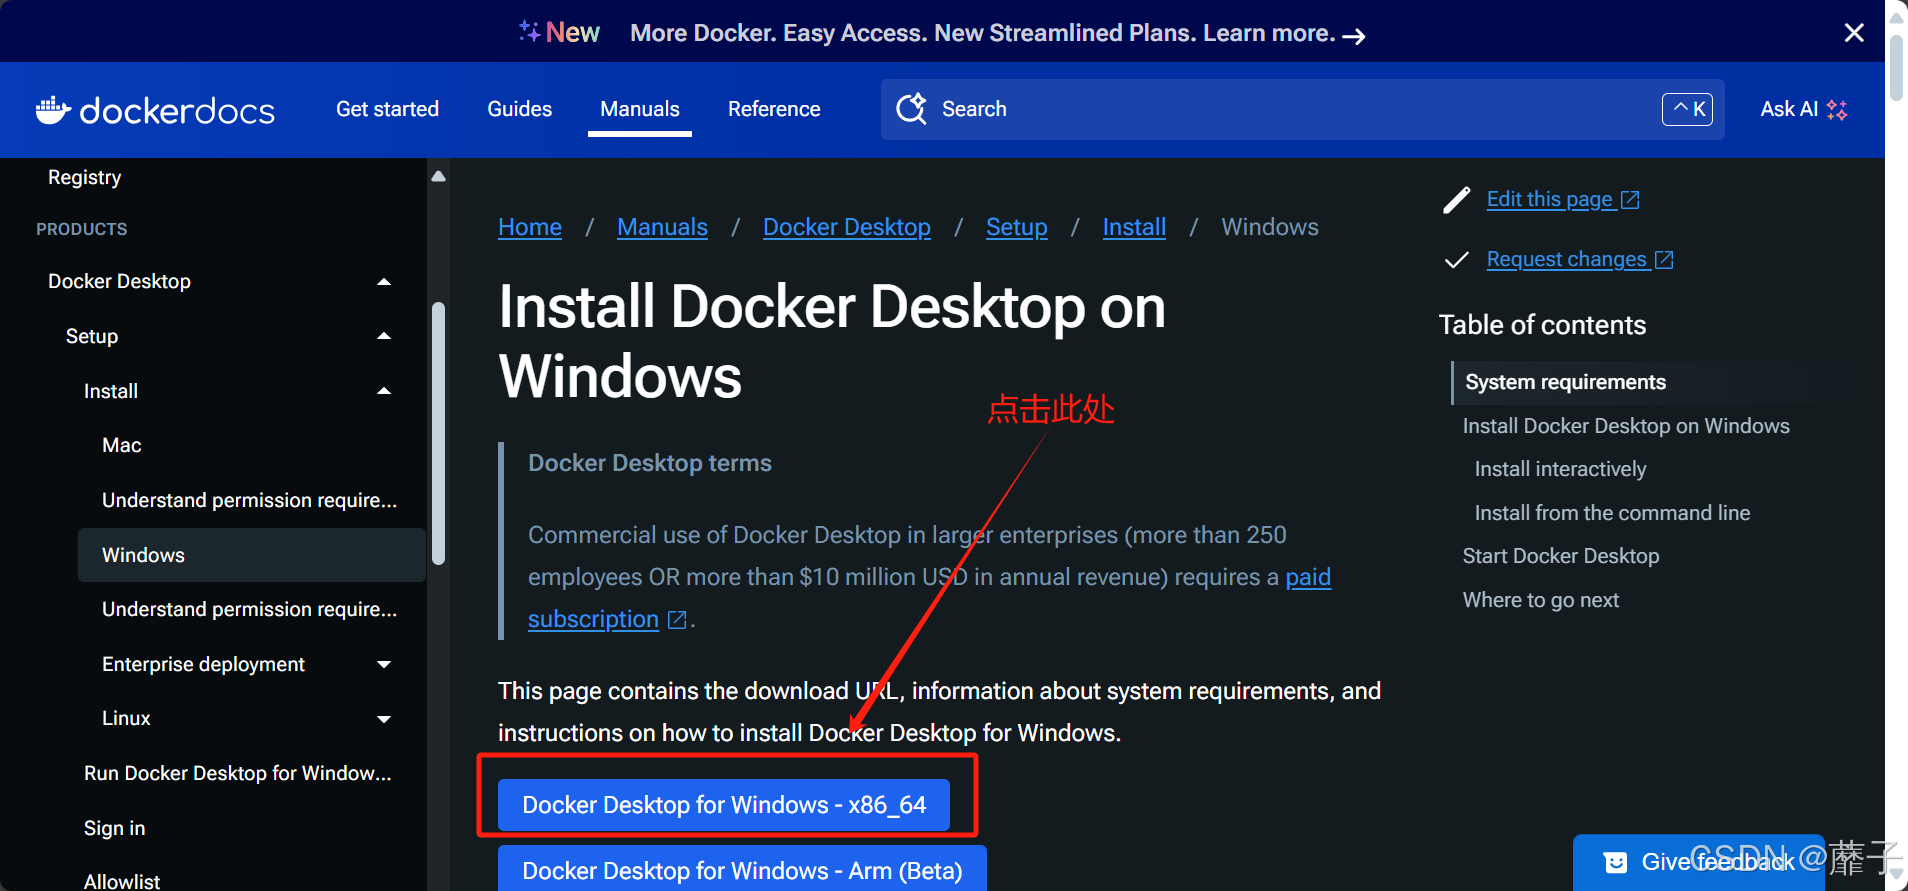The width and height of the screenshot is (1908, 891).
Task: Click the Give feedback smiley icon
Action: (x=1615, y=862)
